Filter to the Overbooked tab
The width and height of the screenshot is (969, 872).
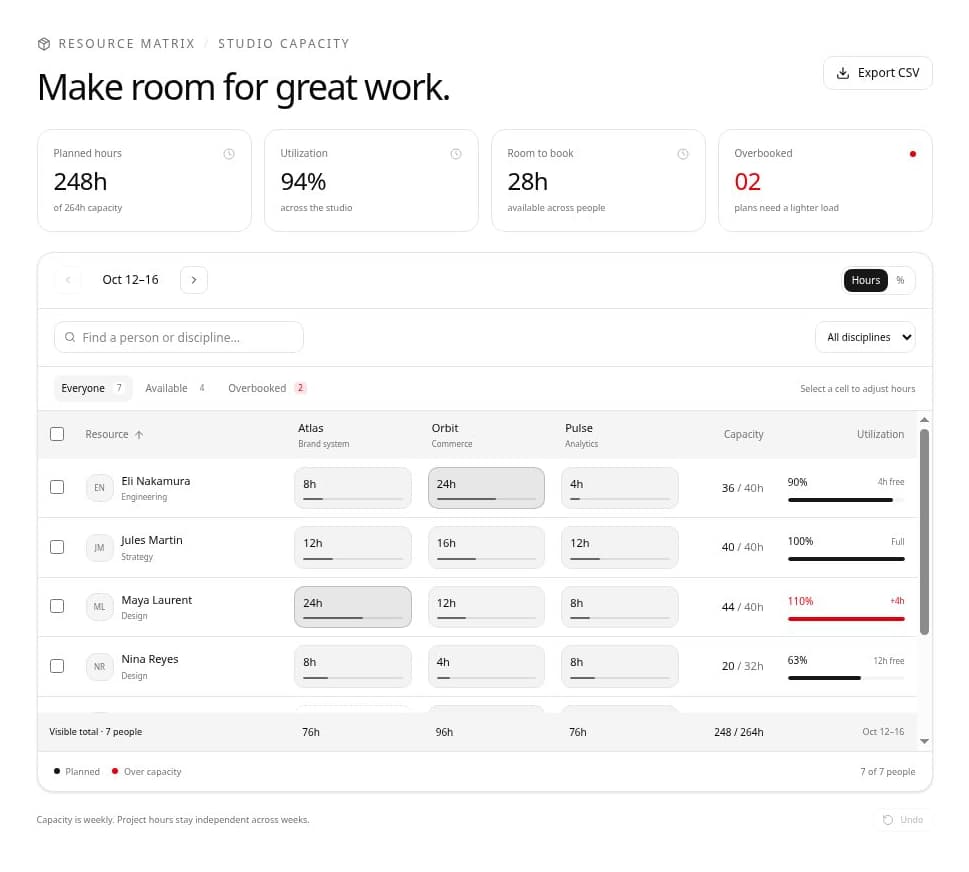pos(267,388)
